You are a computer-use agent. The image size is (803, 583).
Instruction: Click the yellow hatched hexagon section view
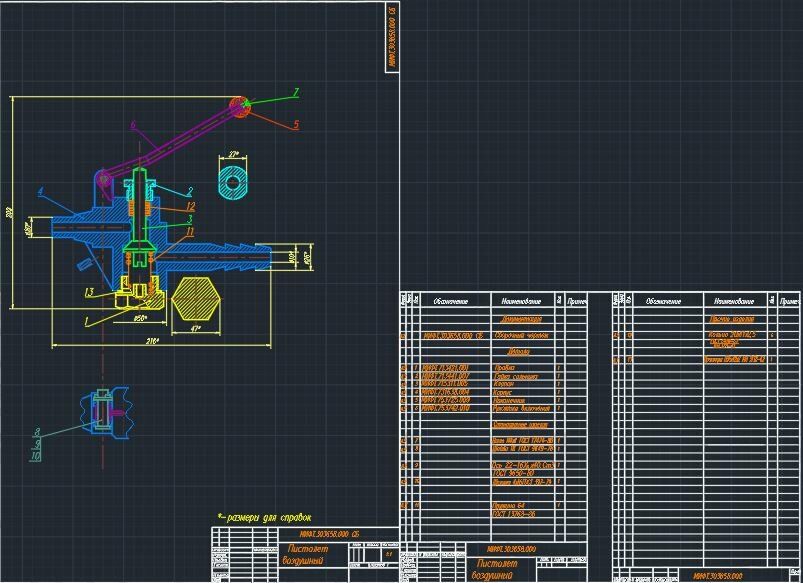pos(196,299)
